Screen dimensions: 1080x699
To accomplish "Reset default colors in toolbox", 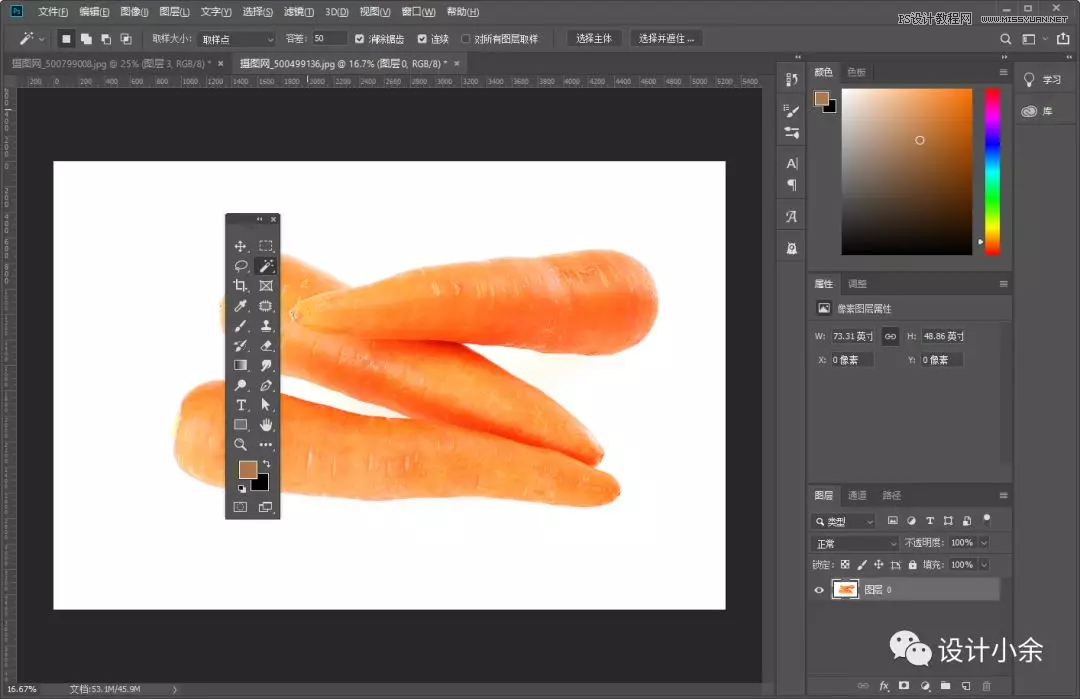I will point(242,488).
